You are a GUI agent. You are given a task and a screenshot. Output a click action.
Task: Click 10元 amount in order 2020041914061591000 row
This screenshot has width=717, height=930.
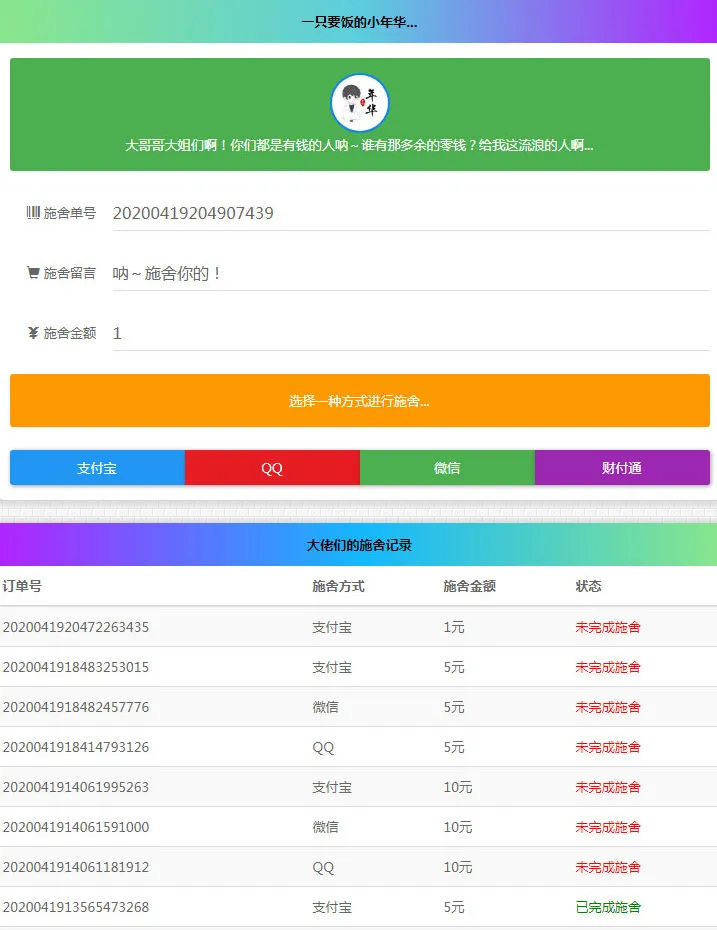(x=458, y=827)
